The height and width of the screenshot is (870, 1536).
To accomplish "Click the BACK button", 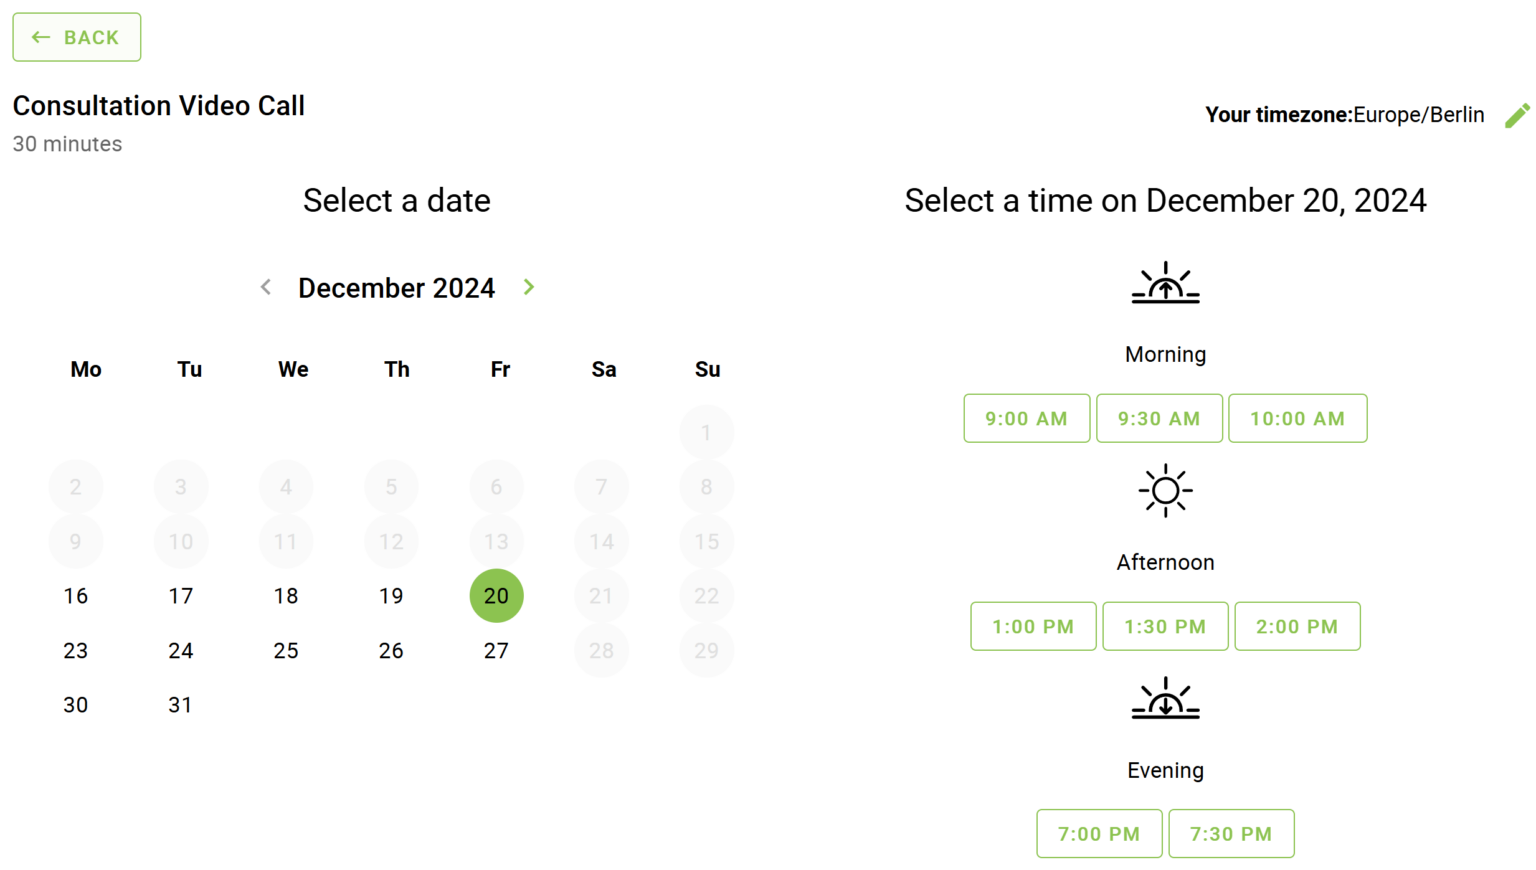I will 76,37.
